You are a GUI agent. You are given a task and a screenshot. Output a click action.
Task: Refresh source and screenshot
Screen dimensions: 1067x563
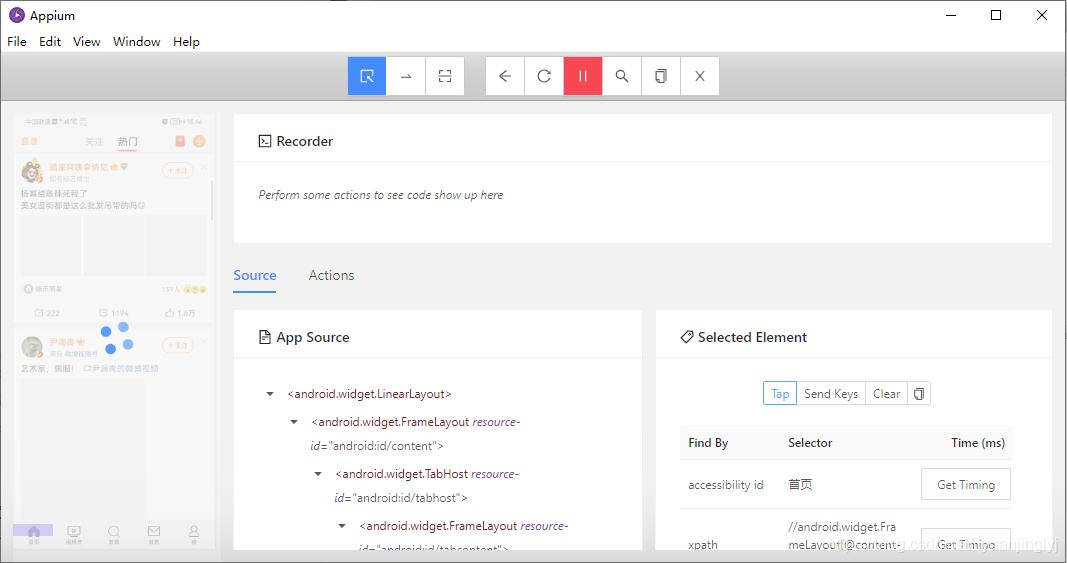(544, 76)
